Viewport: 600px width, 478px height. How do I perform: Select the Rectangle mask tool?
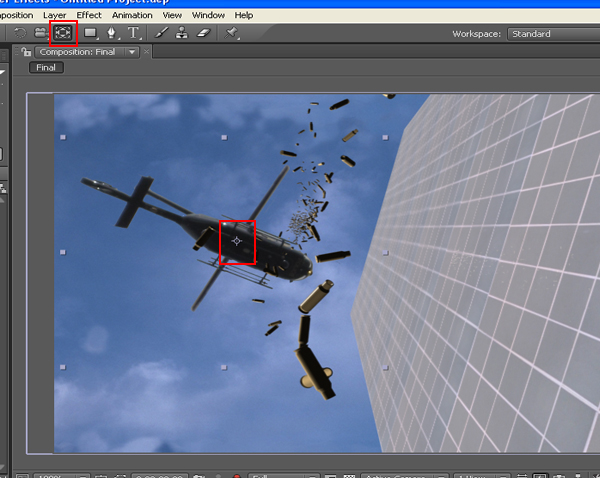click(x=91, y=33)
